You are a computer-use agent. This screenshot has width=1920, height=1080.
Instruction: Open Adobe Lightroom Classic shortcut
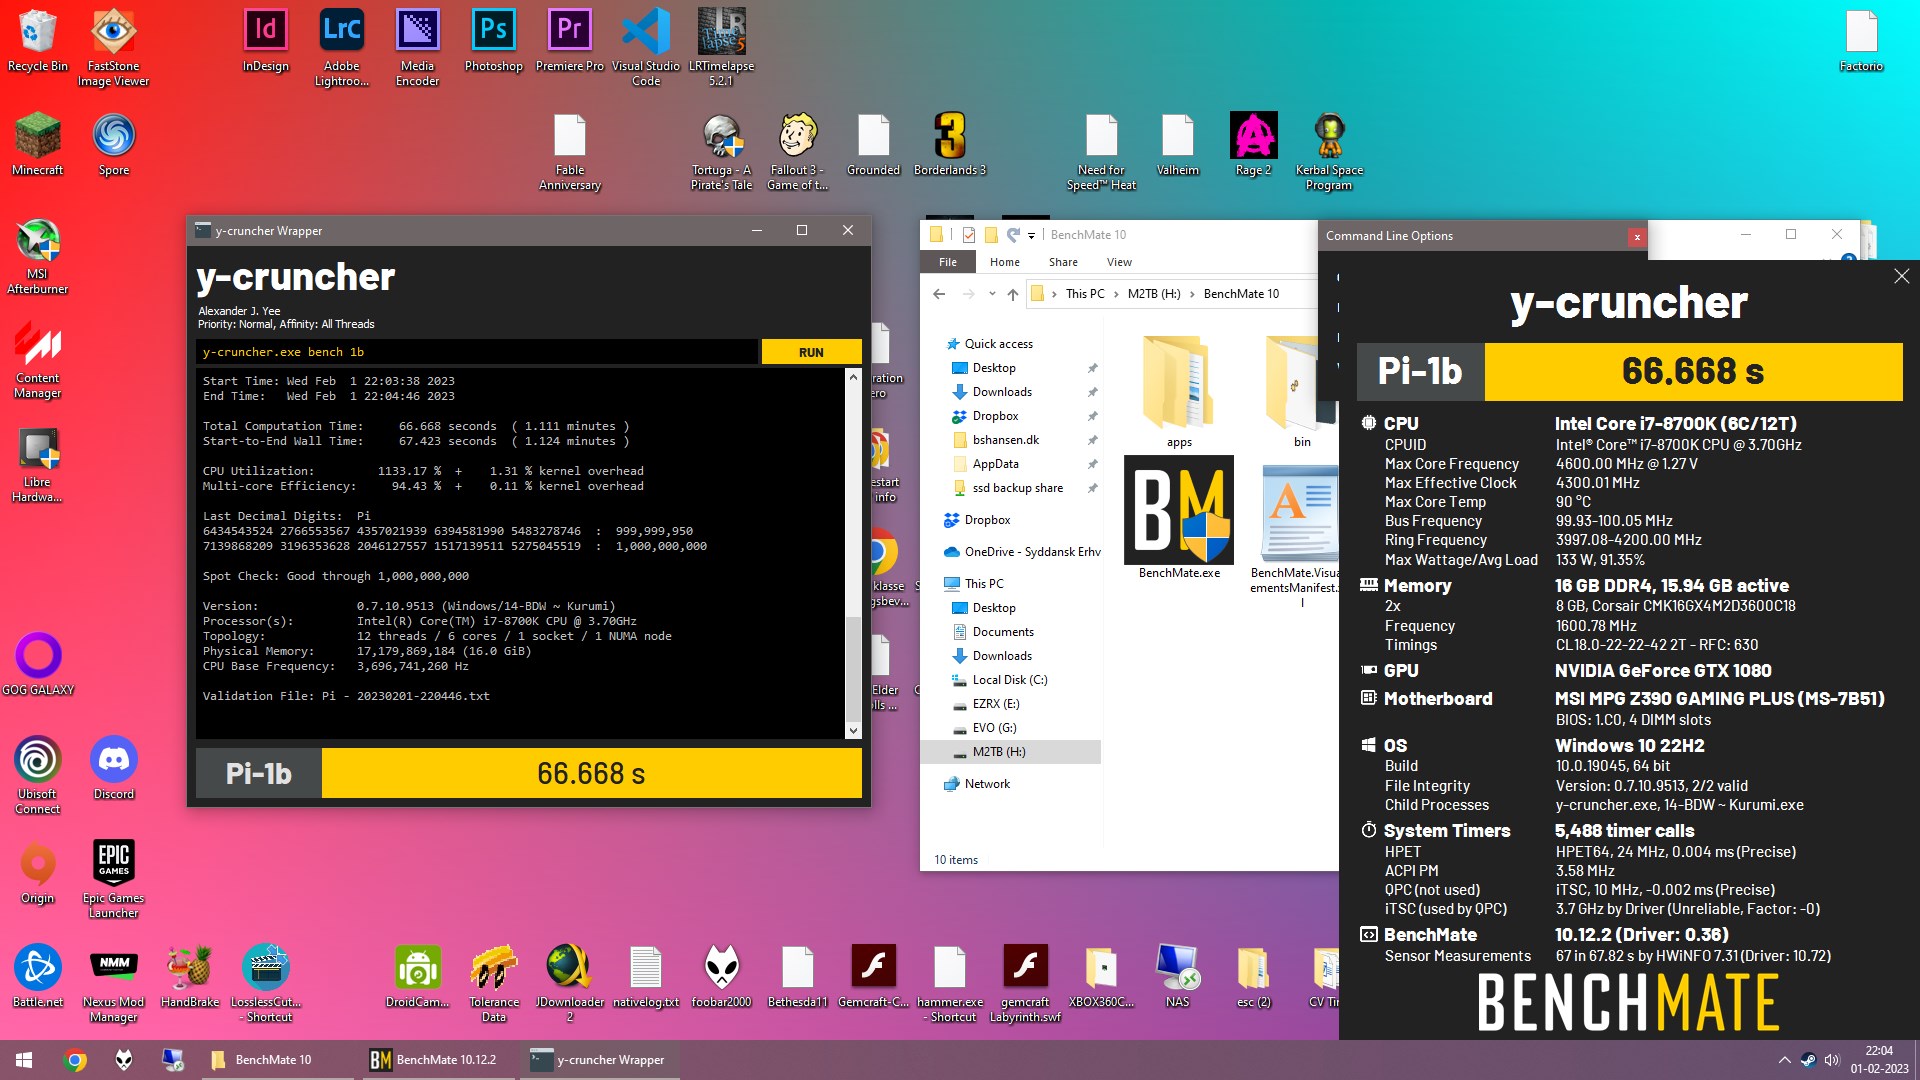tap(342, 48)
